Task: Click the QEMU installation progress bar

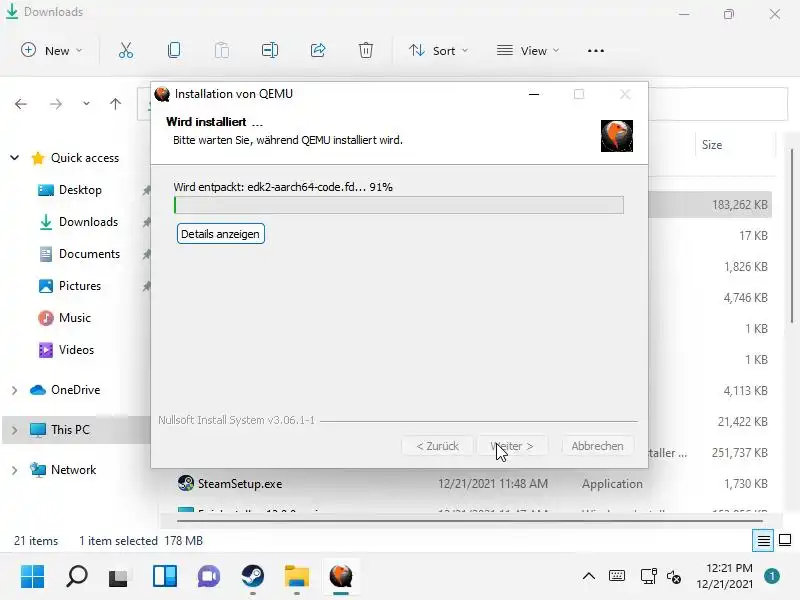Action: click(x=398, y=205)
